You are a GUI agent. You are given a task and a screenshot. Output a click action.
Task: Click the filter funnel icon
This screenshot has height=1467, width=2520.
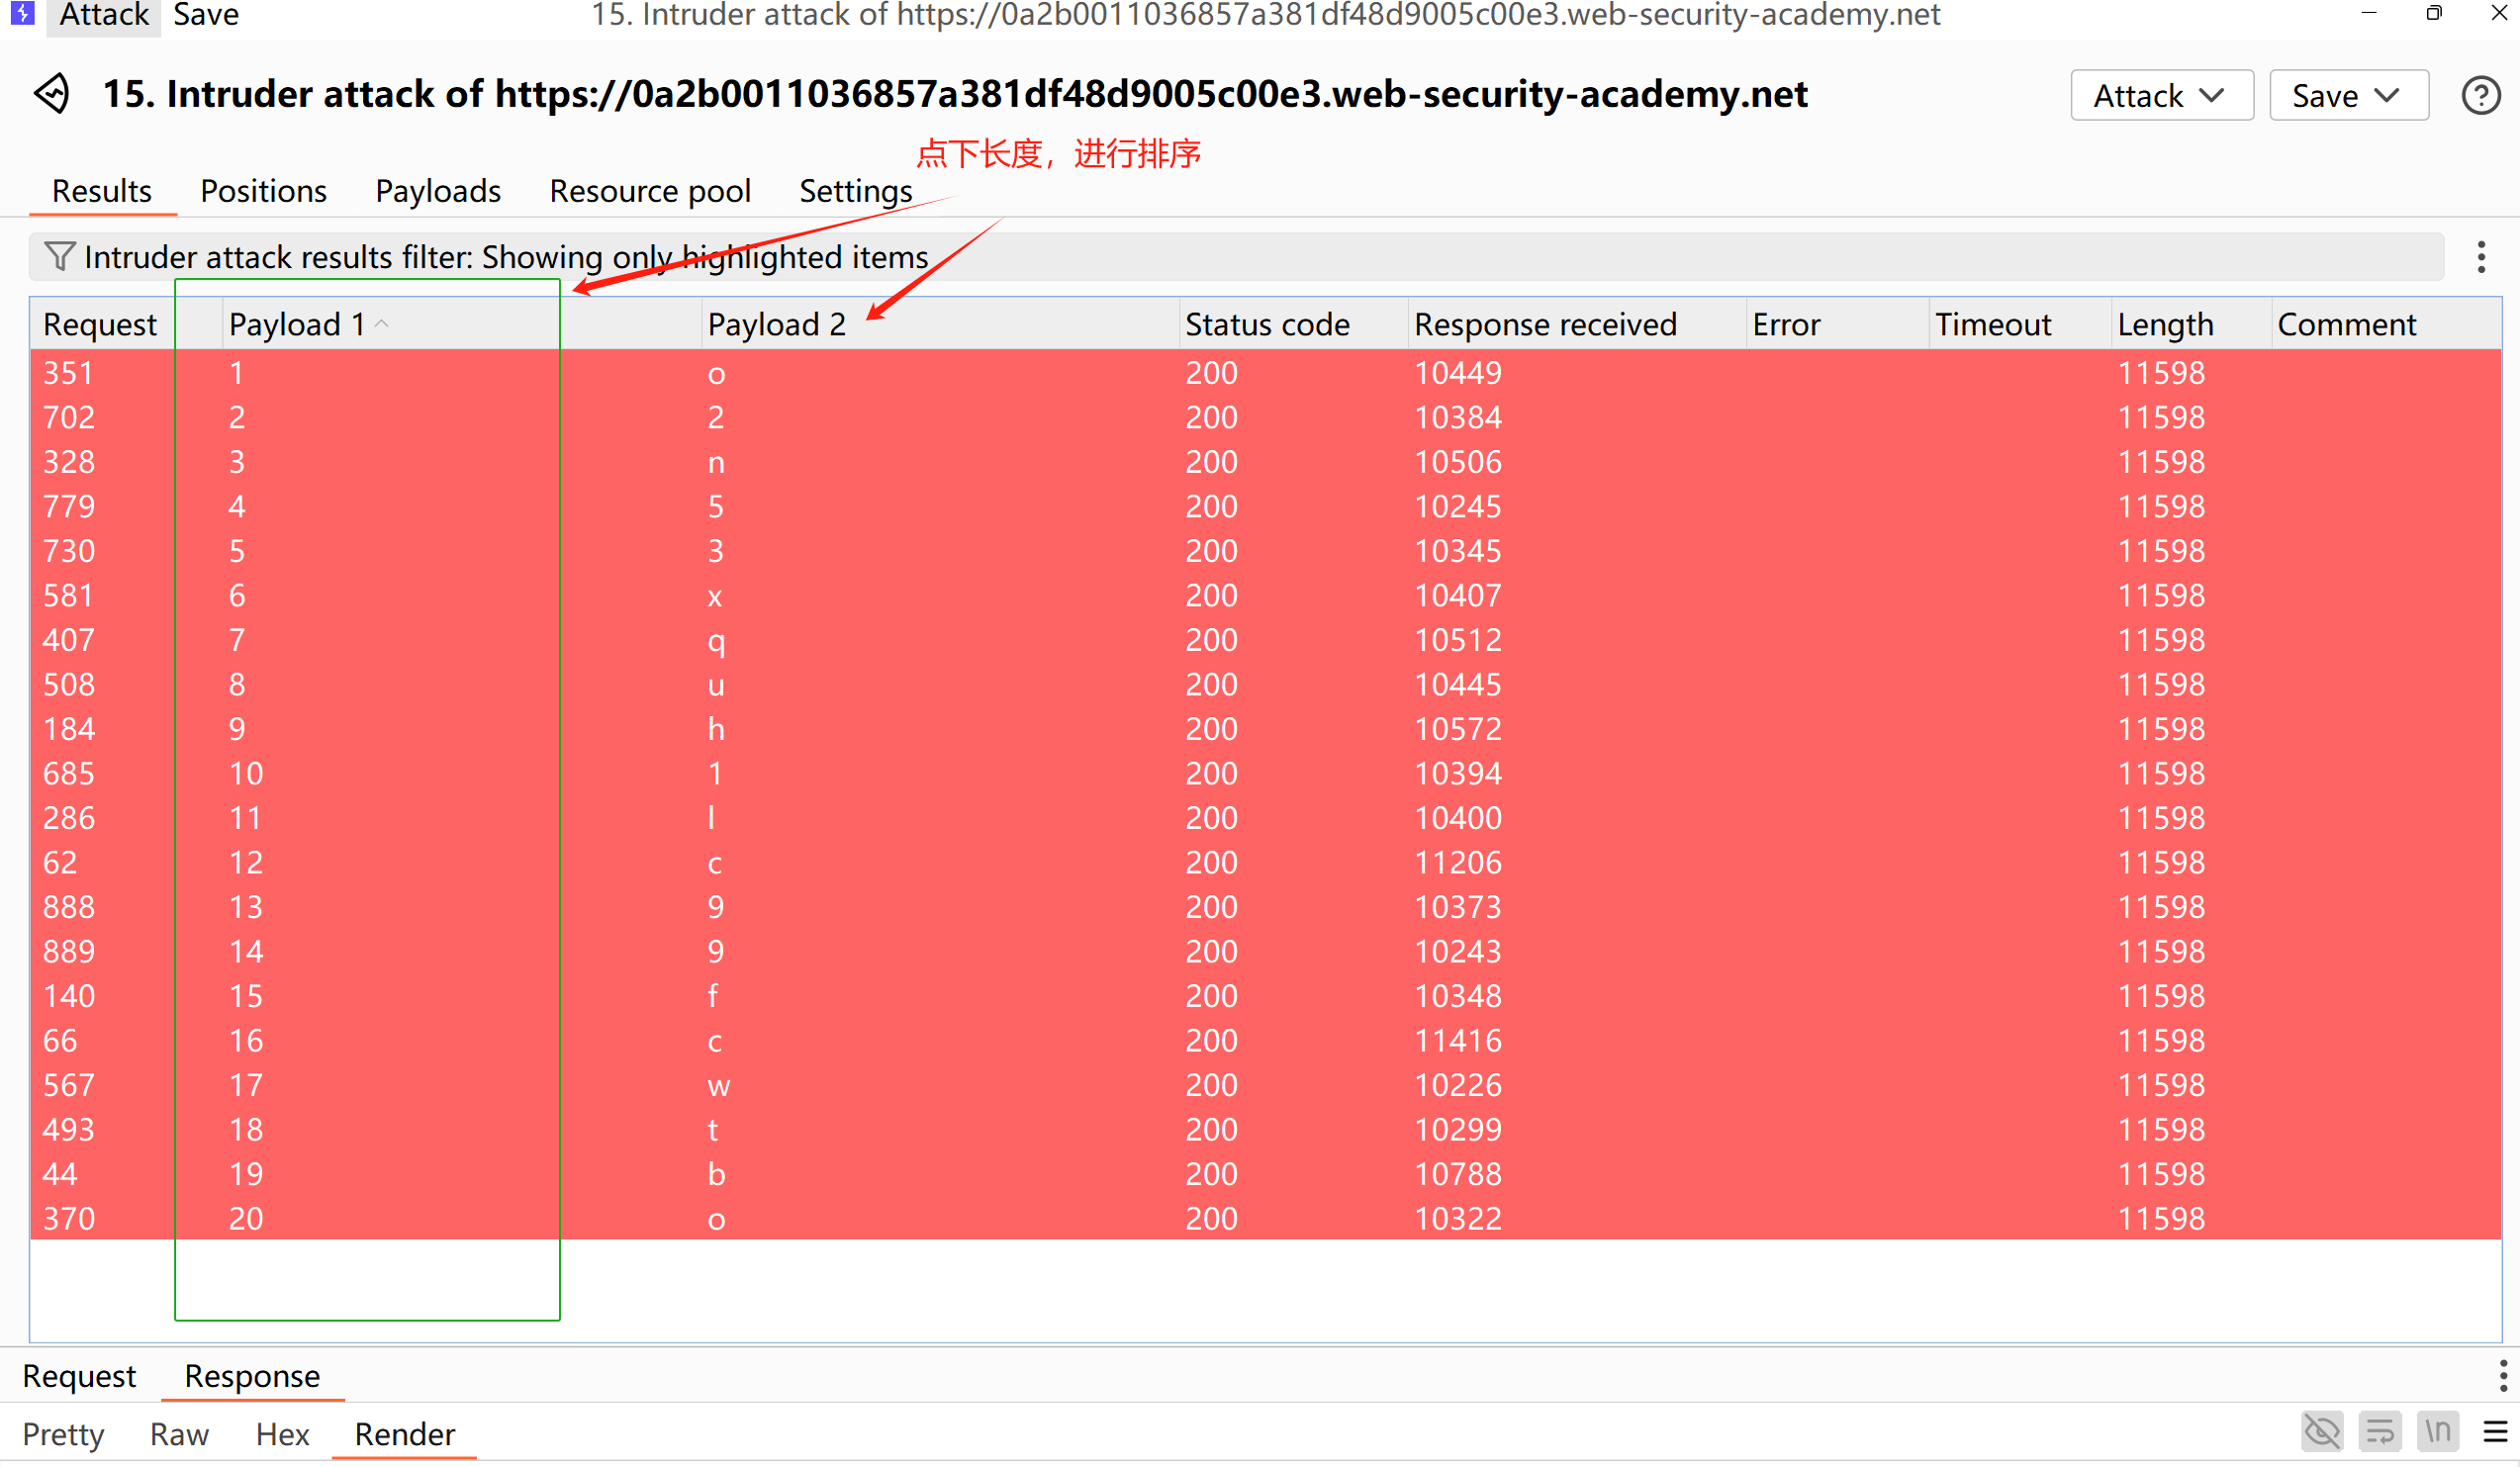59,257
